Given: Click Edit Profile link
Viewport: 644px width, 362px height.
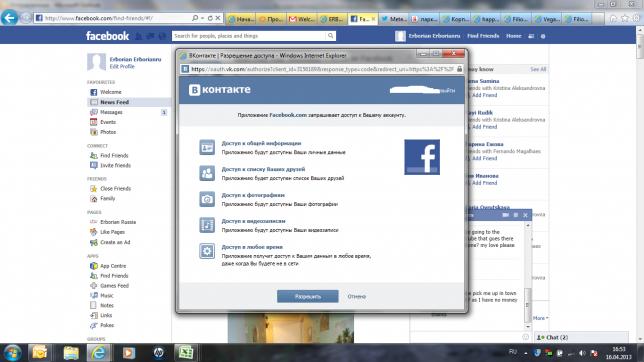Looking at the screenshot, I should coord(122,67).
